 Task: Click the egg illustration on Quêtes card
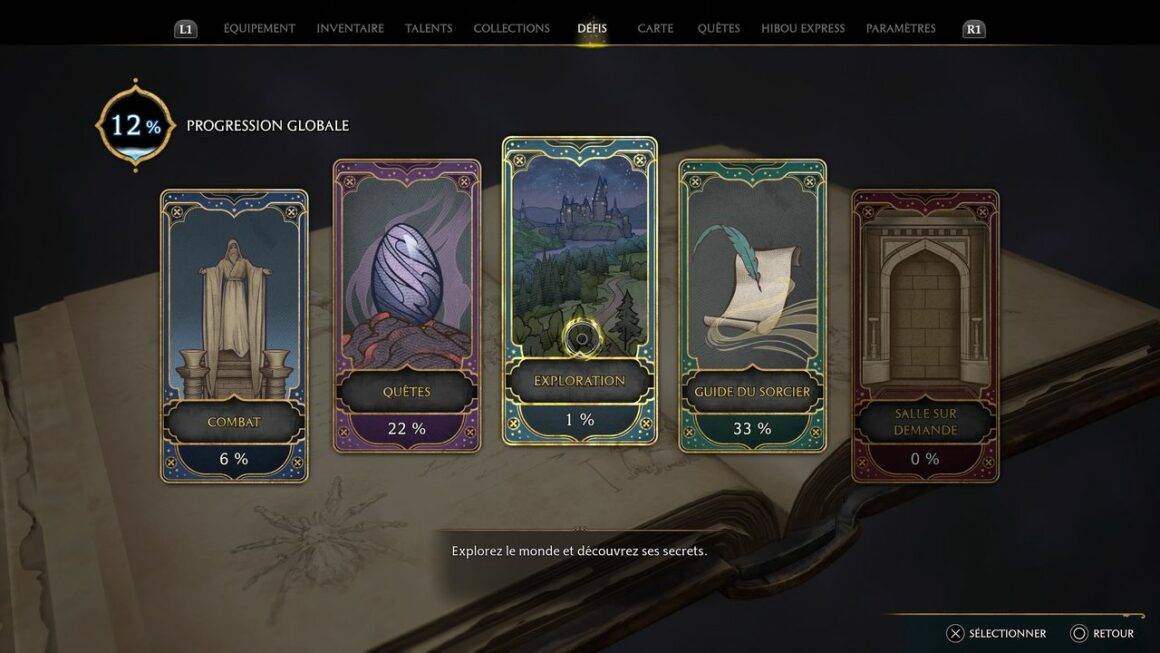coord(406,274)
